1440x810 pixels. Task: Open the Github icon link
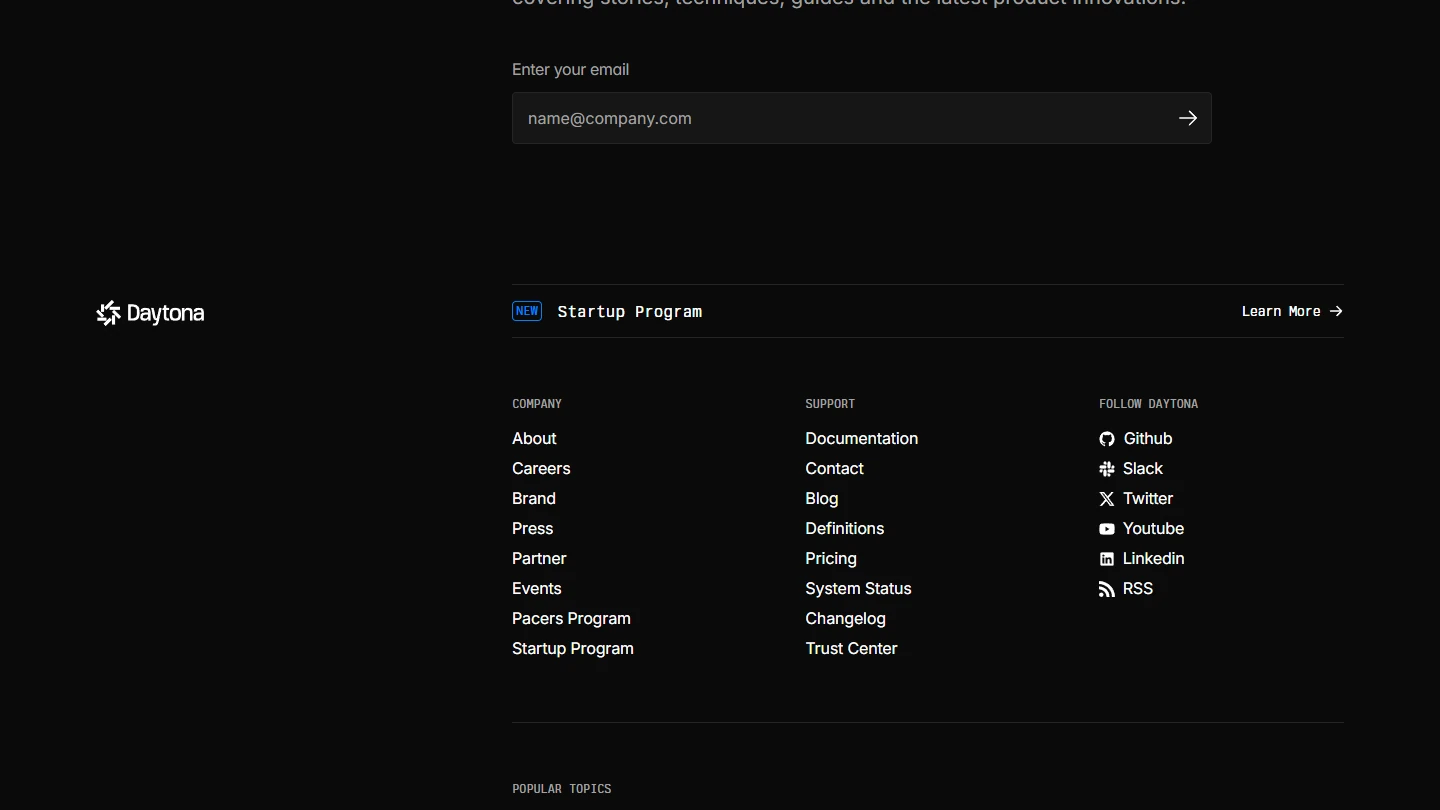pyautogui.click(x=1107, y=439)
